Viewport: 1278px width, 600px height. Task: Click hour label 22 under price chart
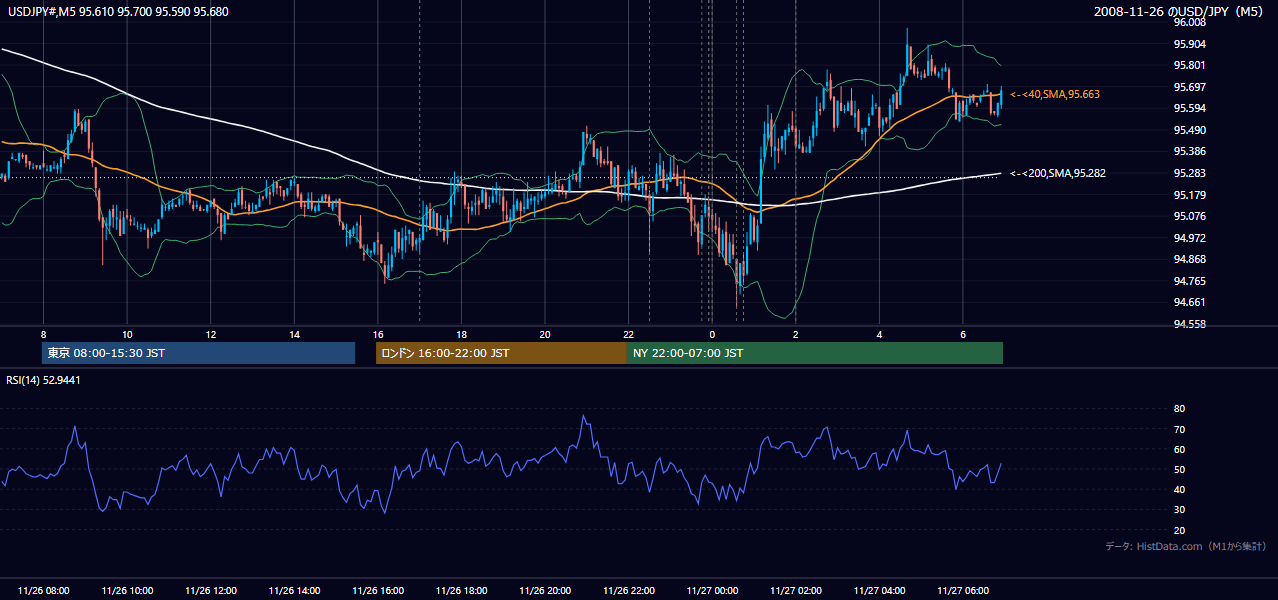click(x=628, y=334)
